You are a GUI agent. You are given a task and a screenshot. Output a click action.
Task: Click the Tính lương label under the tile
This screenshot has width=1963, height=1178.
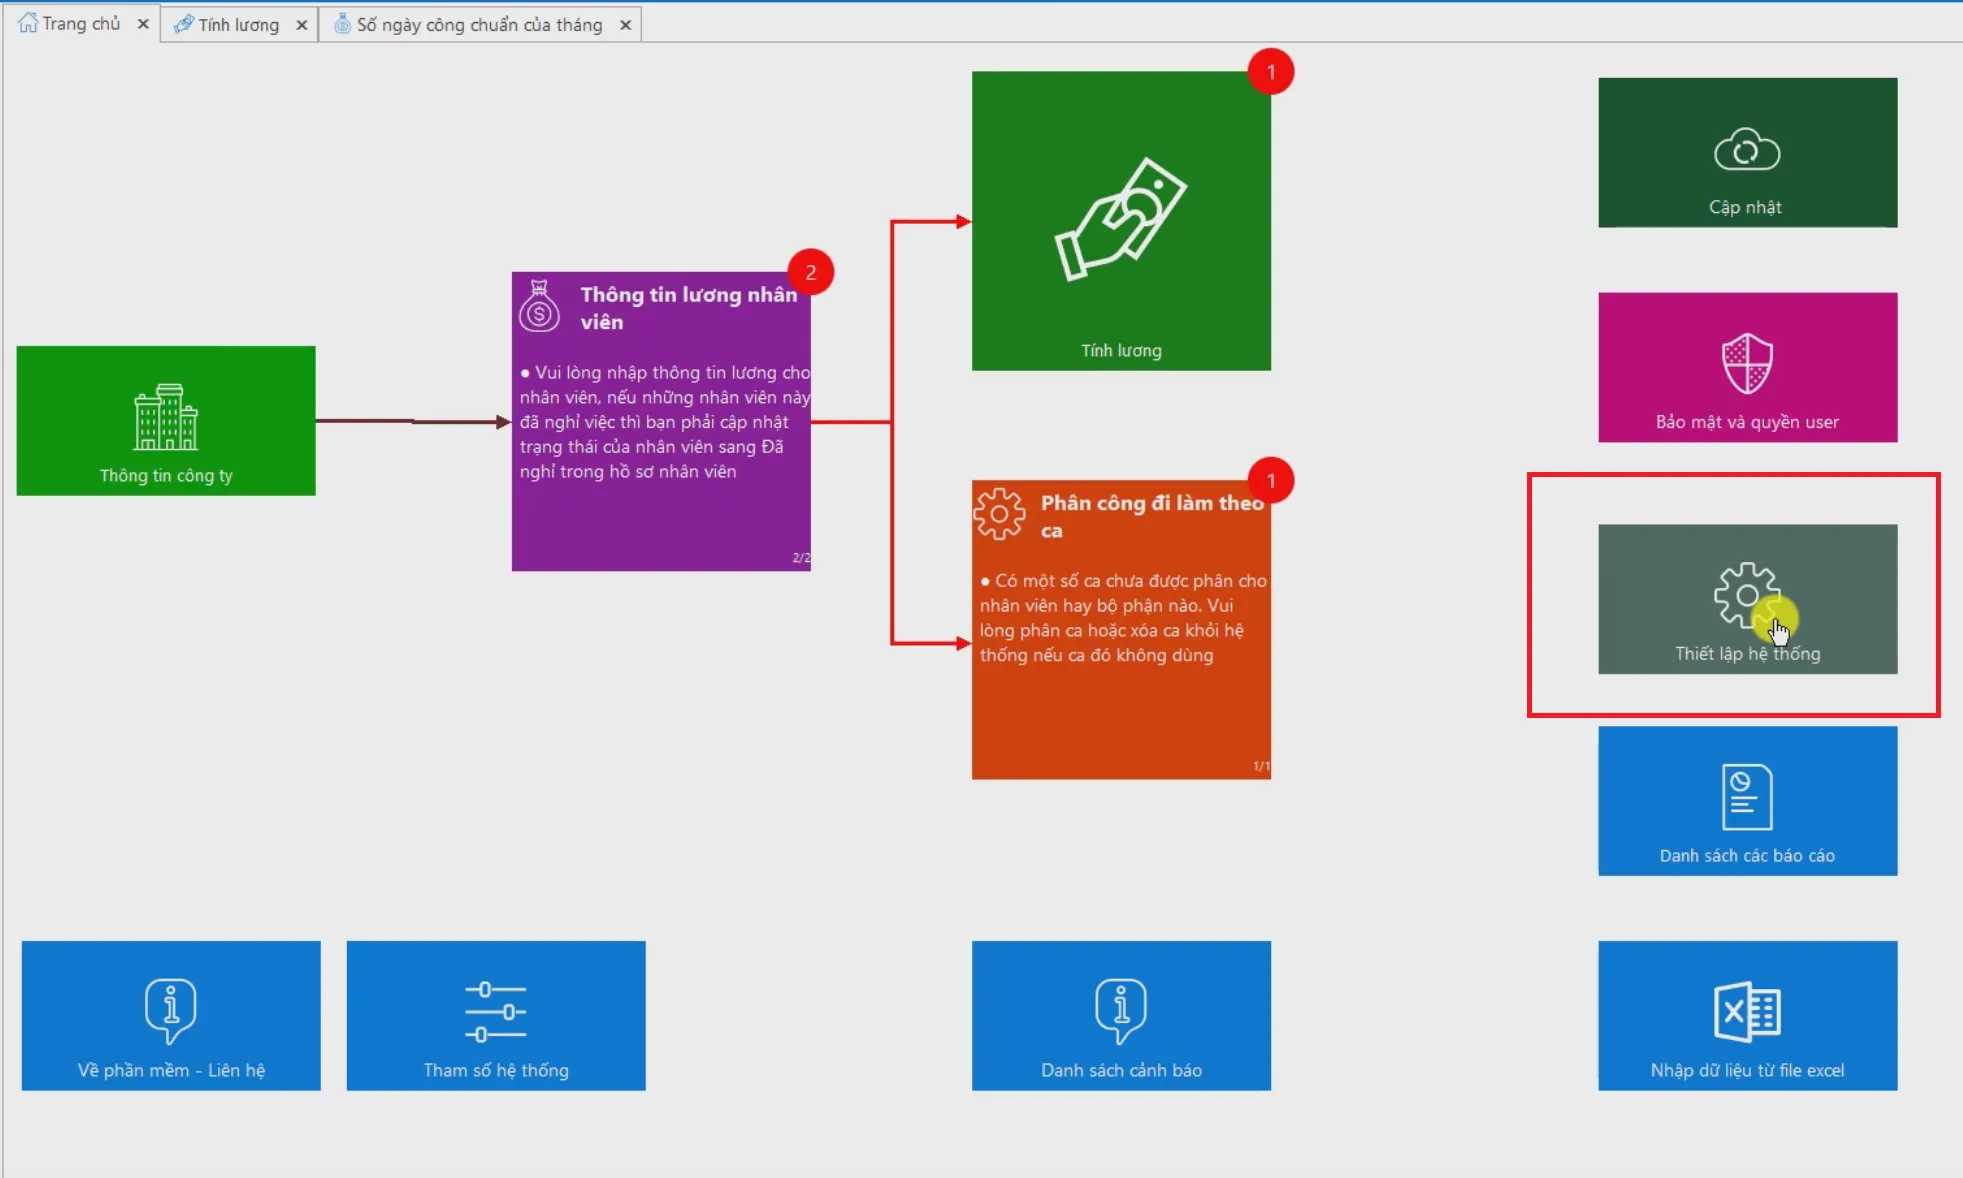click(x=1121, y=351)
